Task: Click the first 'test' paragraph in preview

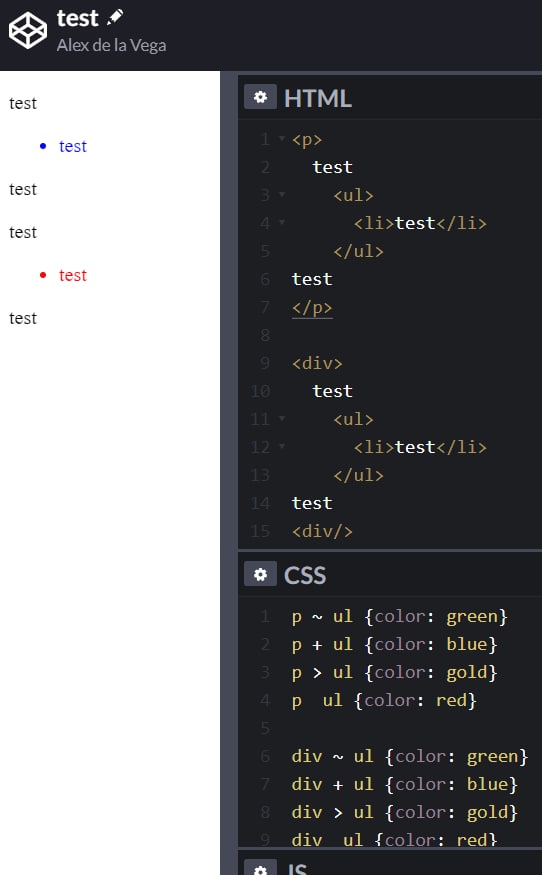Action: pyautogui.click(x=23, y=104)
